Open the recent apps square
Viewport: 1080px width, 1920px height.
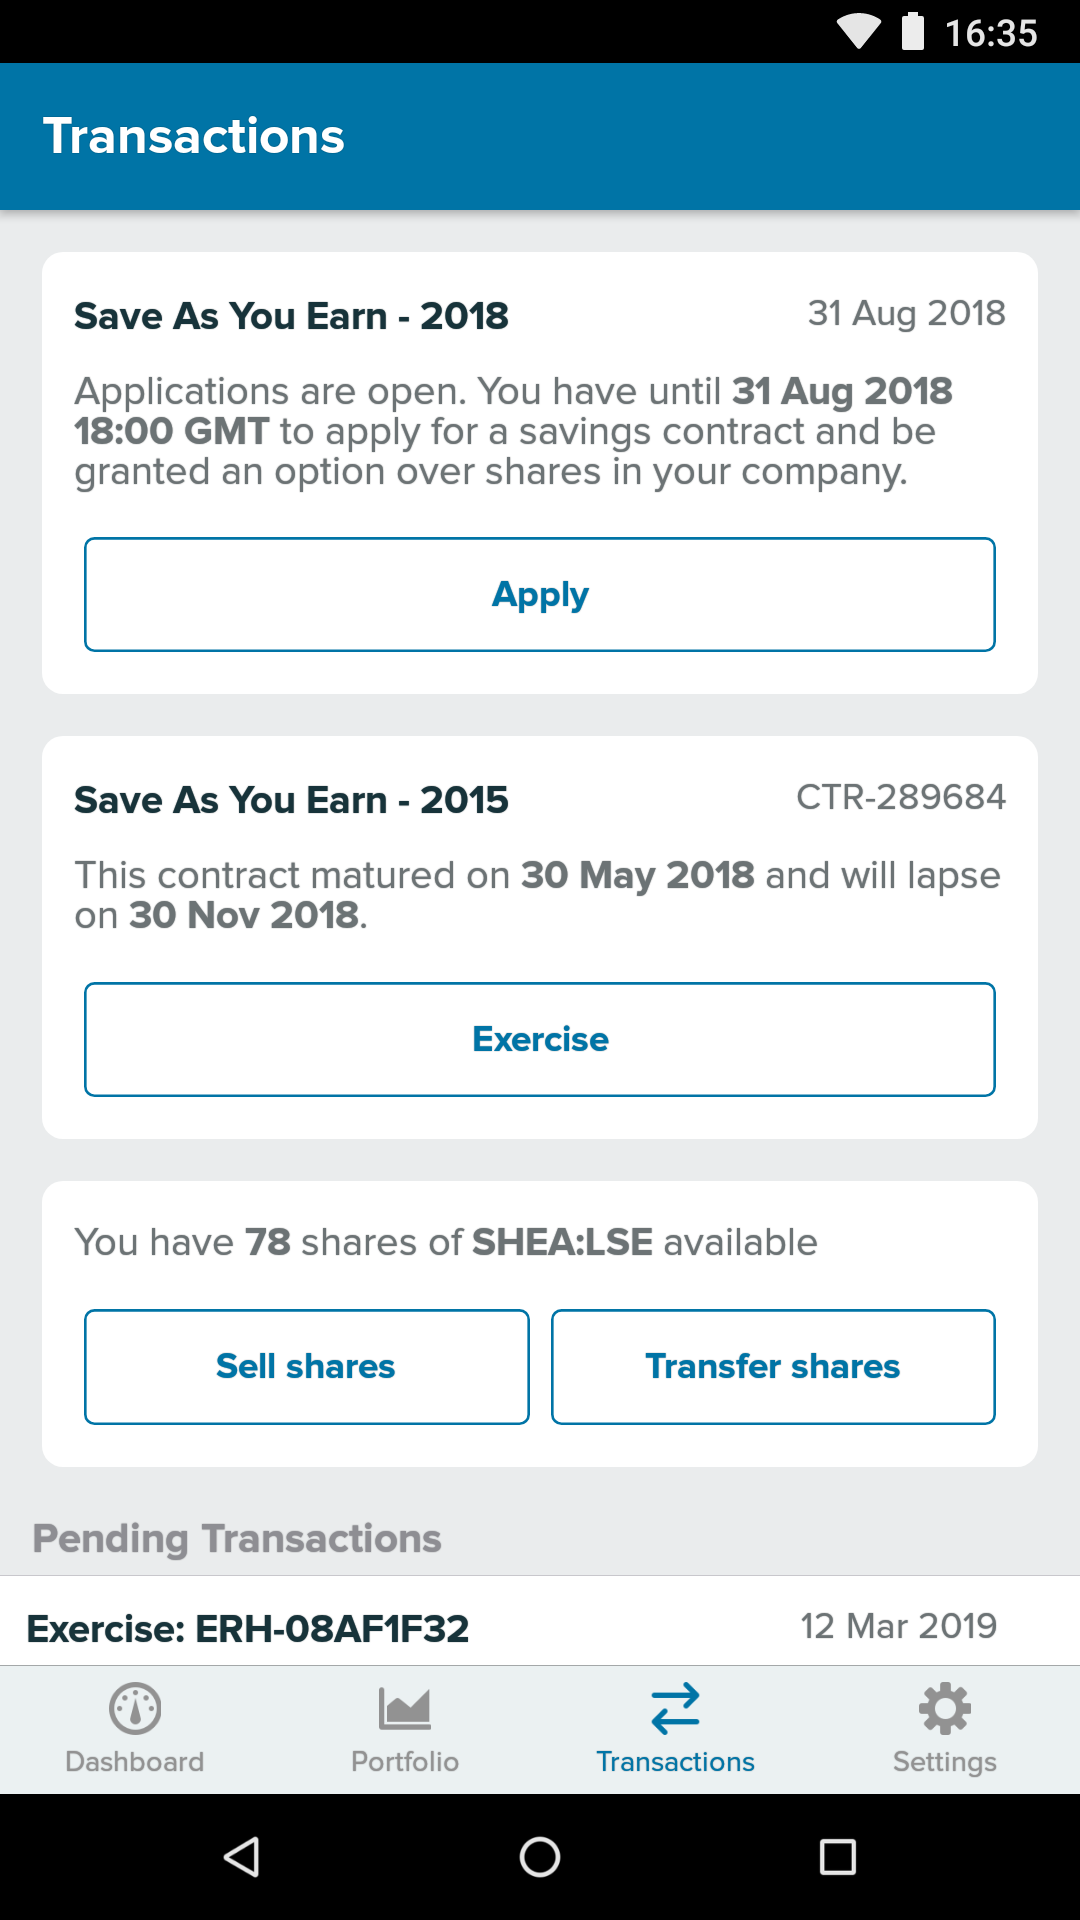tap(838, 1857)
